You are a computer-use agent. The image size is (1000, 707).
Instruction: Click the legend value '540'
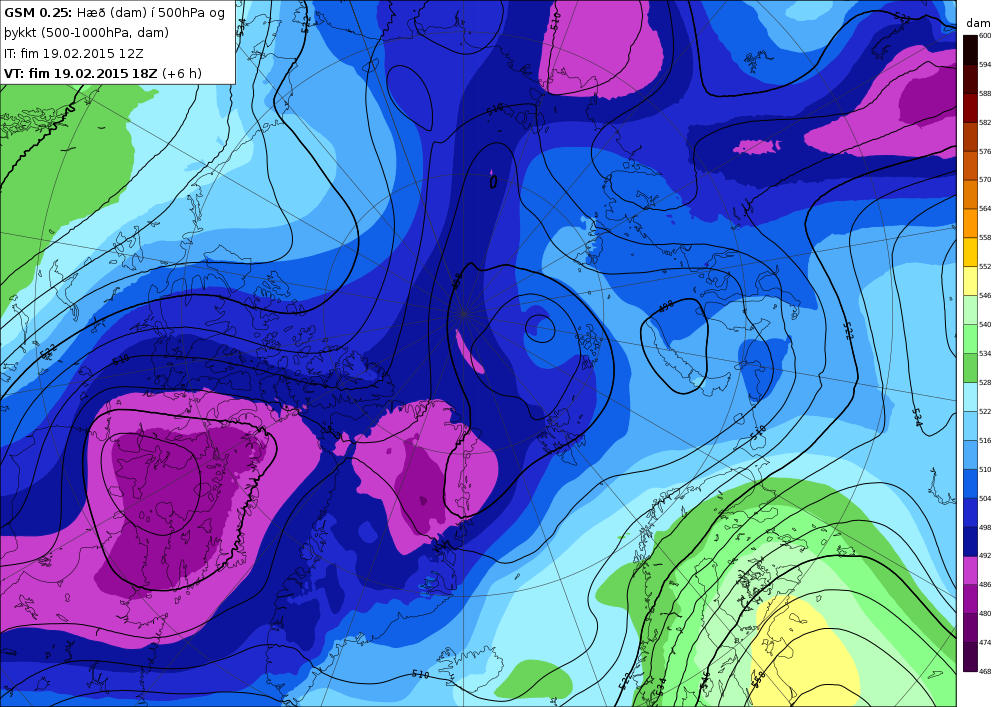[x=985, y=324]
